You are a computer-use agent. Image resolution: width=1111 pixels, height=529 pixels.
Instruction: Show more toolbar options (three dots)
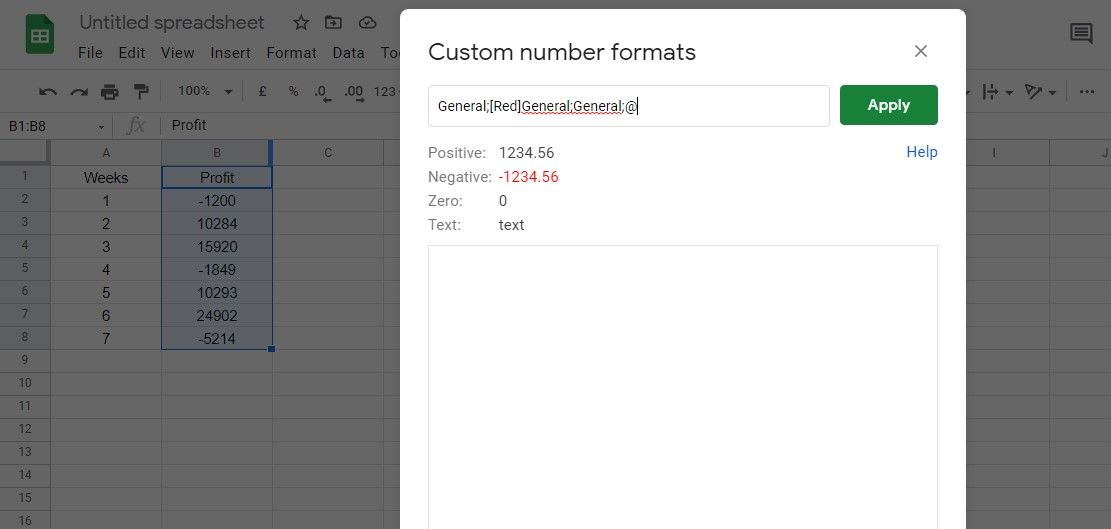[x=1086, y=92]
